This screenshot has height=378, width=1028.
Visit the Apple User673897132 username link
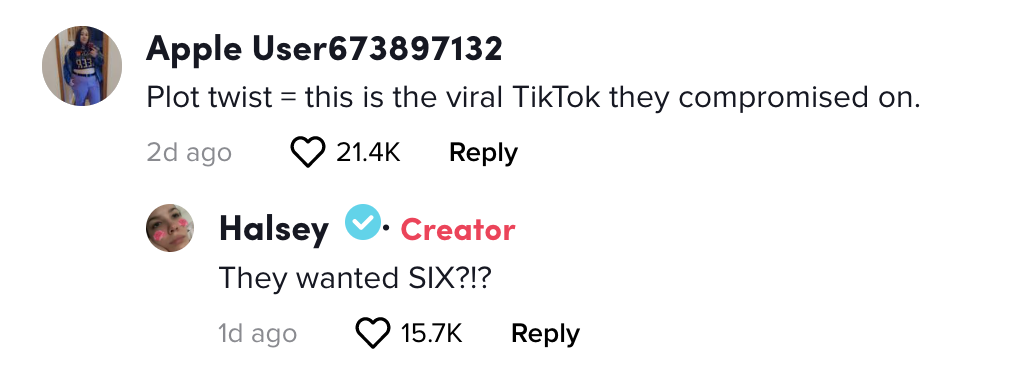coord(325,48)
